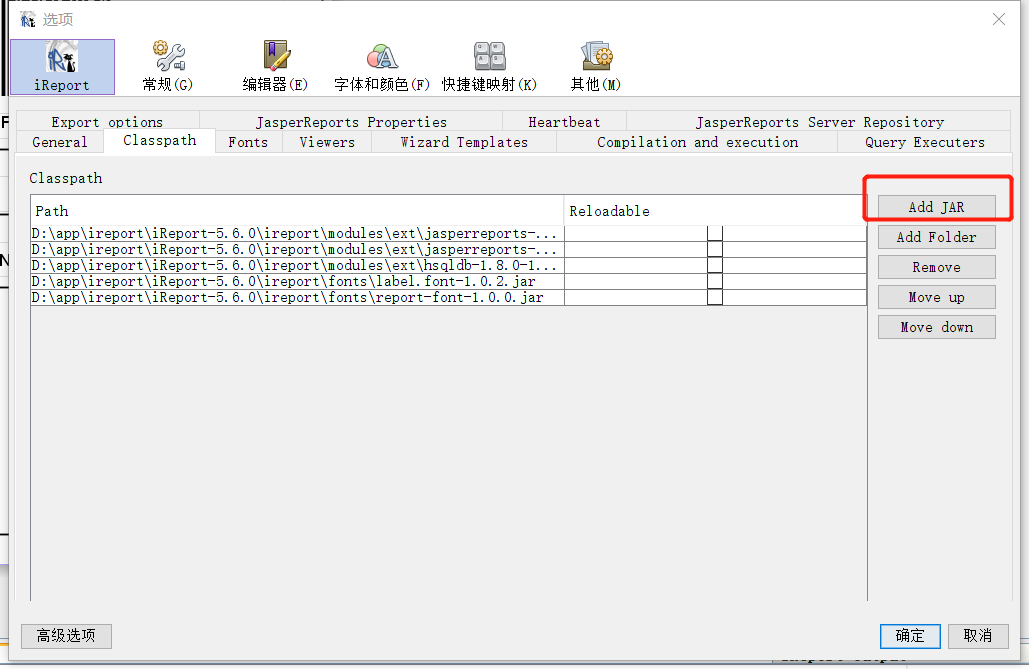Open the Compilation and execution tab
The height and width of the screenshot is (669, 1029).
[x=697, y=142]
